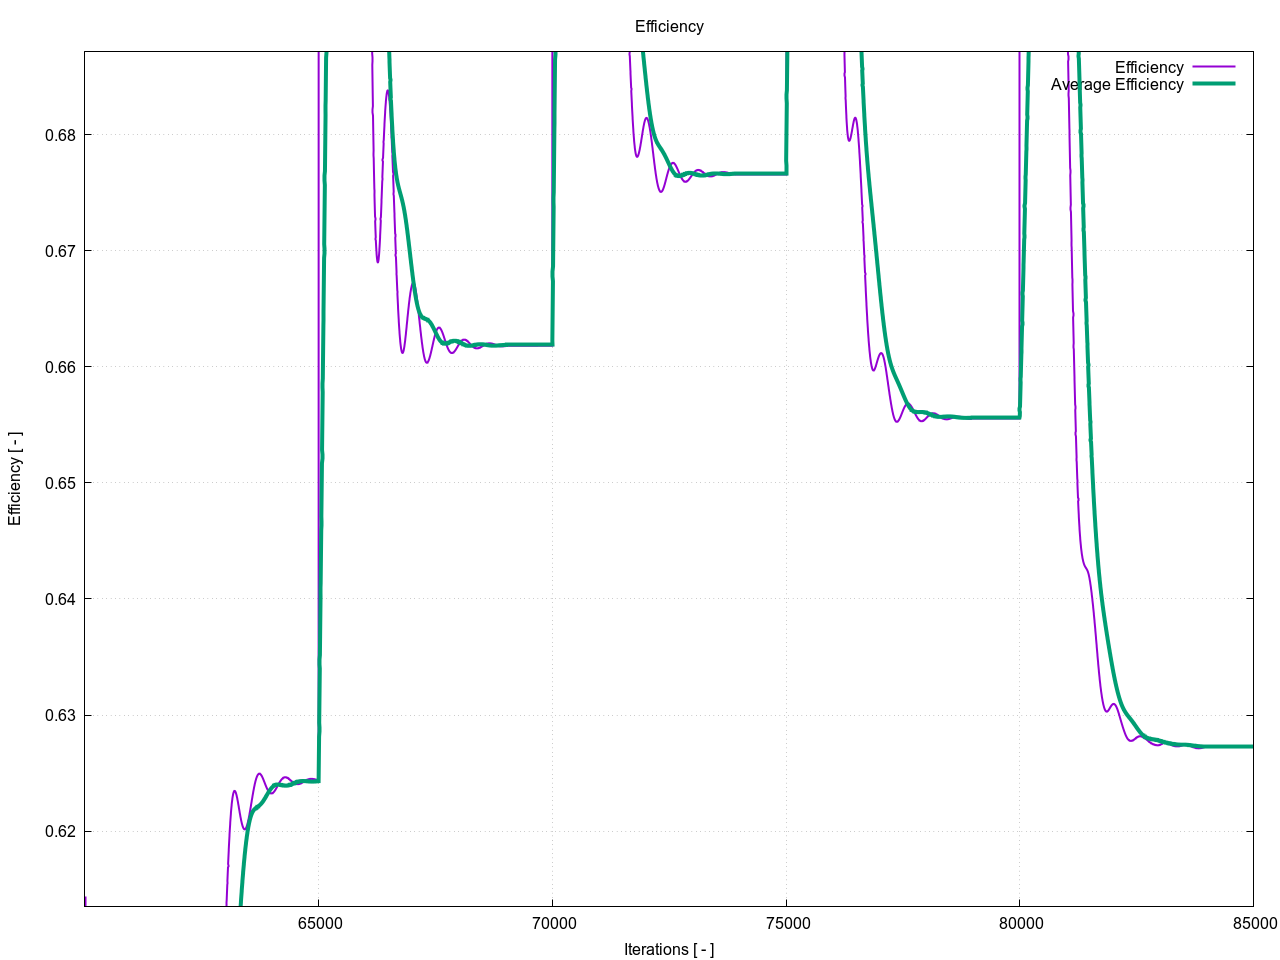Click the 75000 x-axis tick label
The image size is (1280, 960).
(786, 923)
